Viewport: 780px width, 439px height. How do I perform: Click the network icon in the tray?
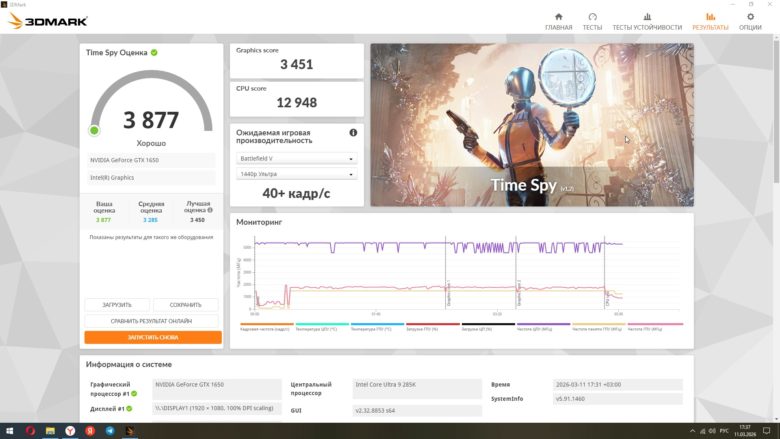point(702,431)
